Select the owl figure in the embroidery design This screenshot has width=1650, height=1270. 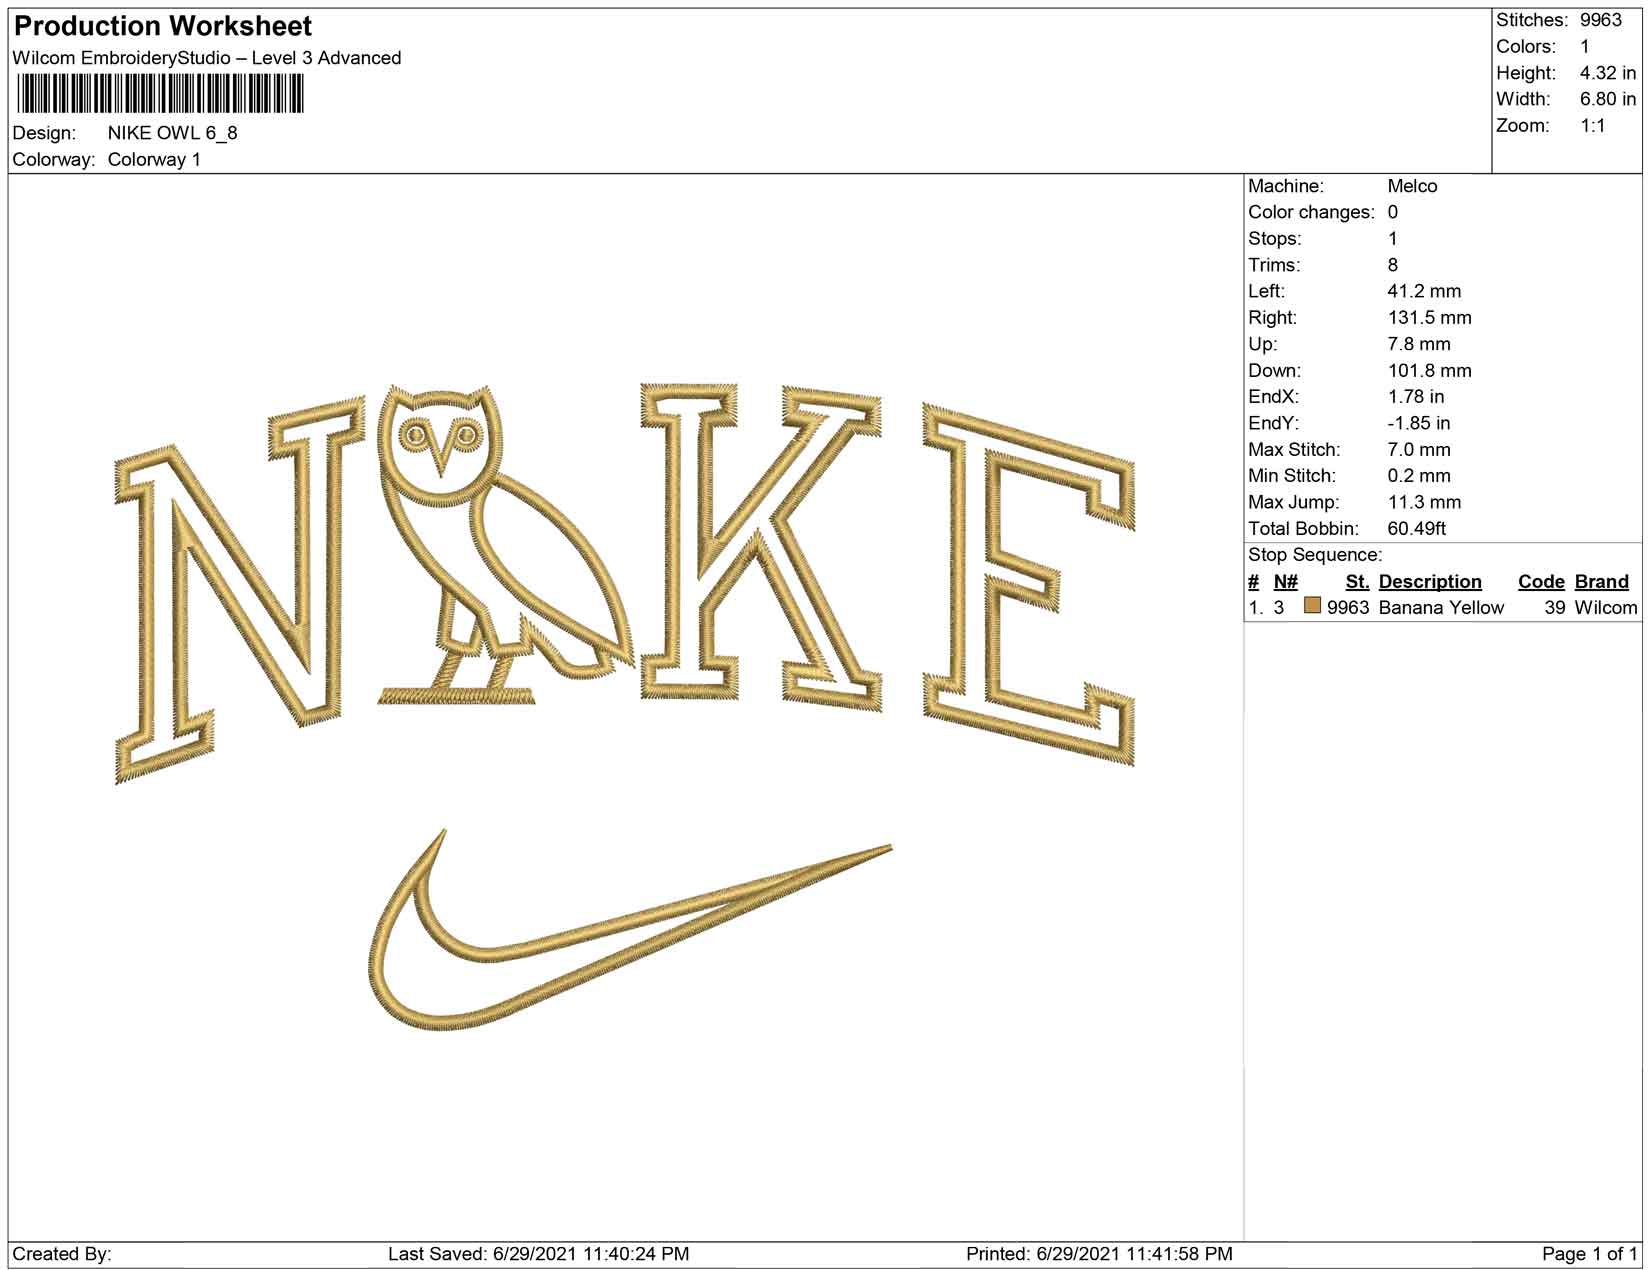pyautogui.click(x=505, y=543)
